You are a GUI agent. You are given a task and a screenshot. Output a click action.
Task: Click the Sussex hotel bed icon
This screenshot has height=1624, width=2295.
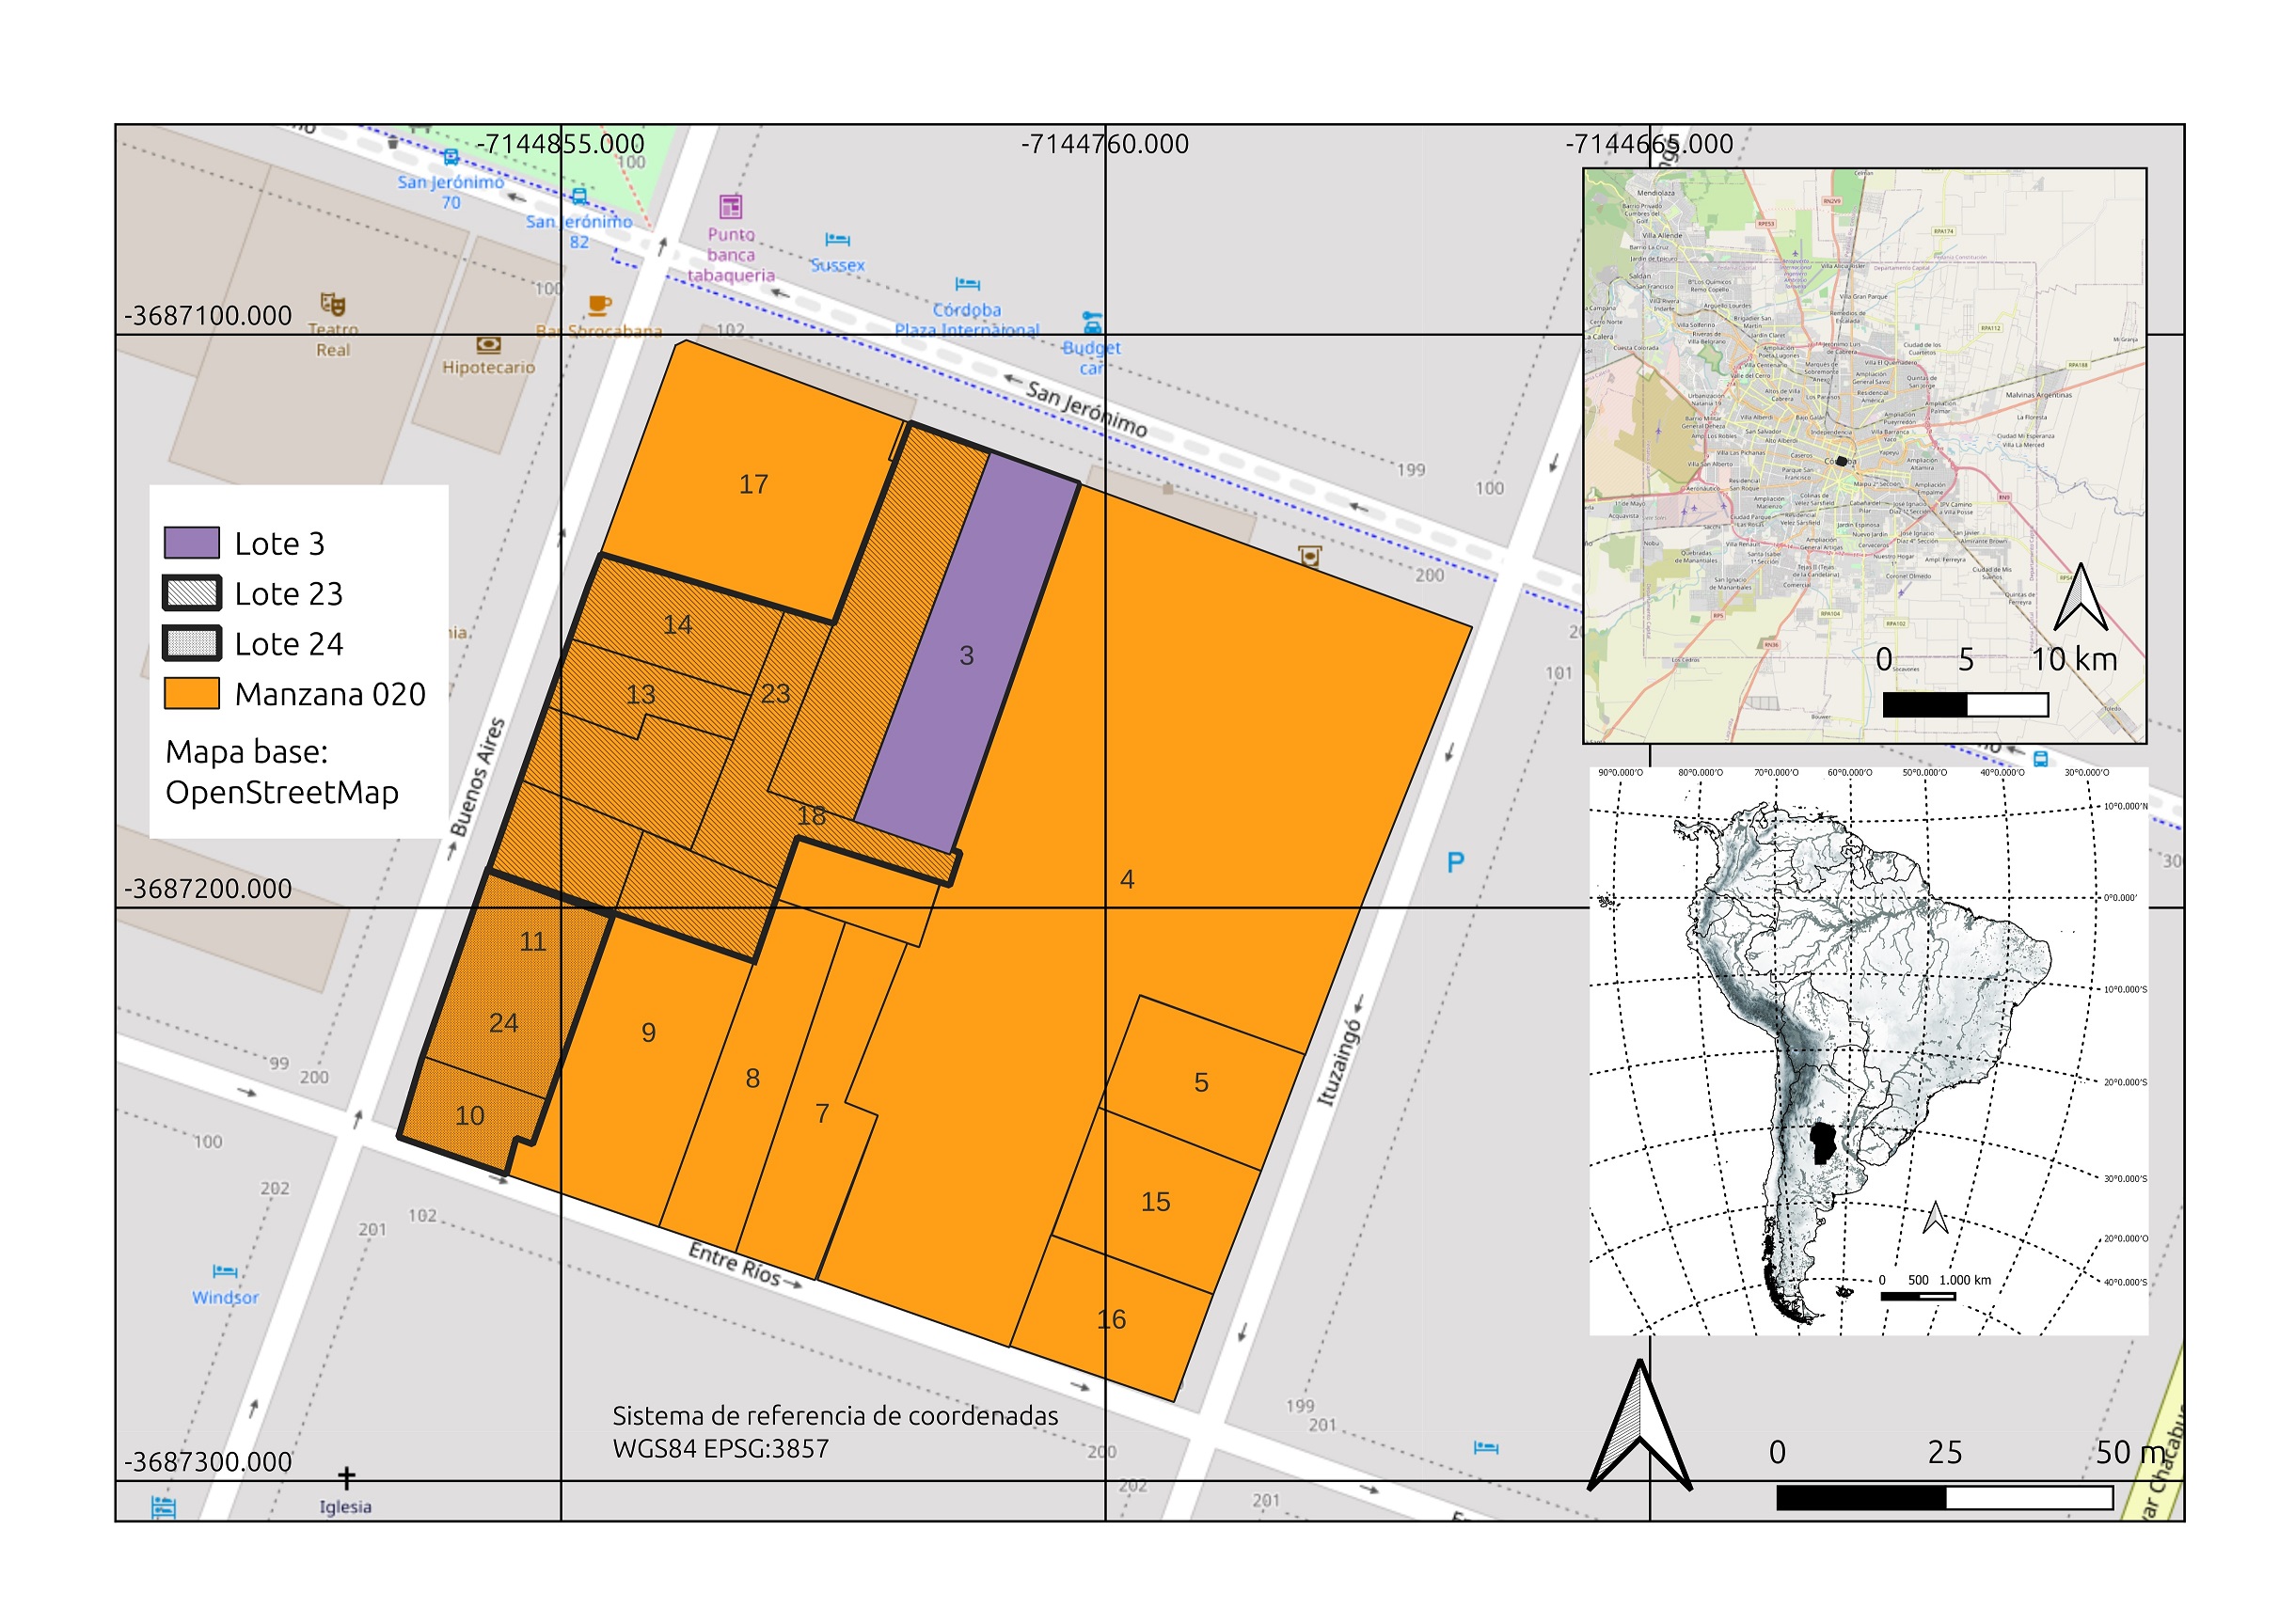(x=837, y=240)
